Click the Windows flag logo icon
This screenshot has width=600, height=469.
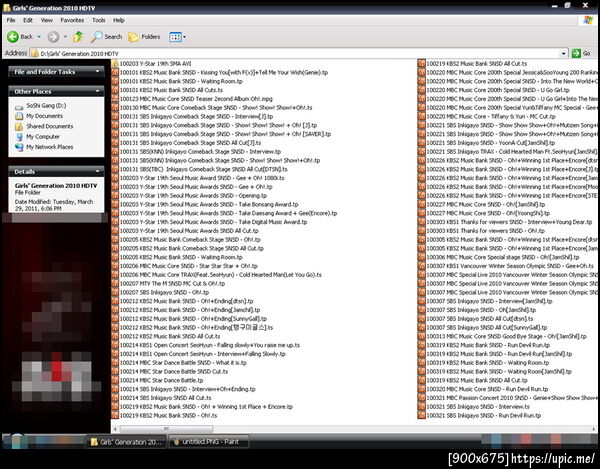point(588,20)
